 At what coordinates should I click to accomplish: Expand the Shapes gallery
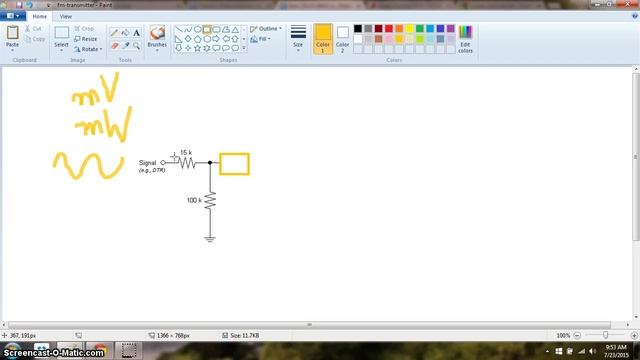click(x=244, y=48)
